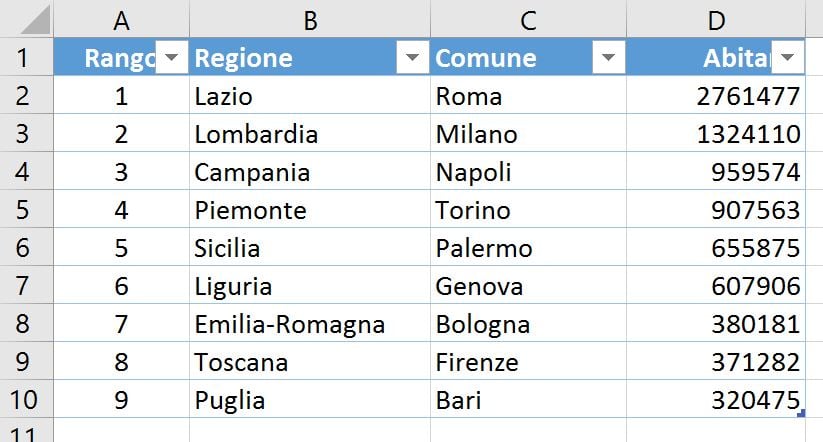Select column B header
This screenshot has width=823, height=442.
click(x=310, y=19)
